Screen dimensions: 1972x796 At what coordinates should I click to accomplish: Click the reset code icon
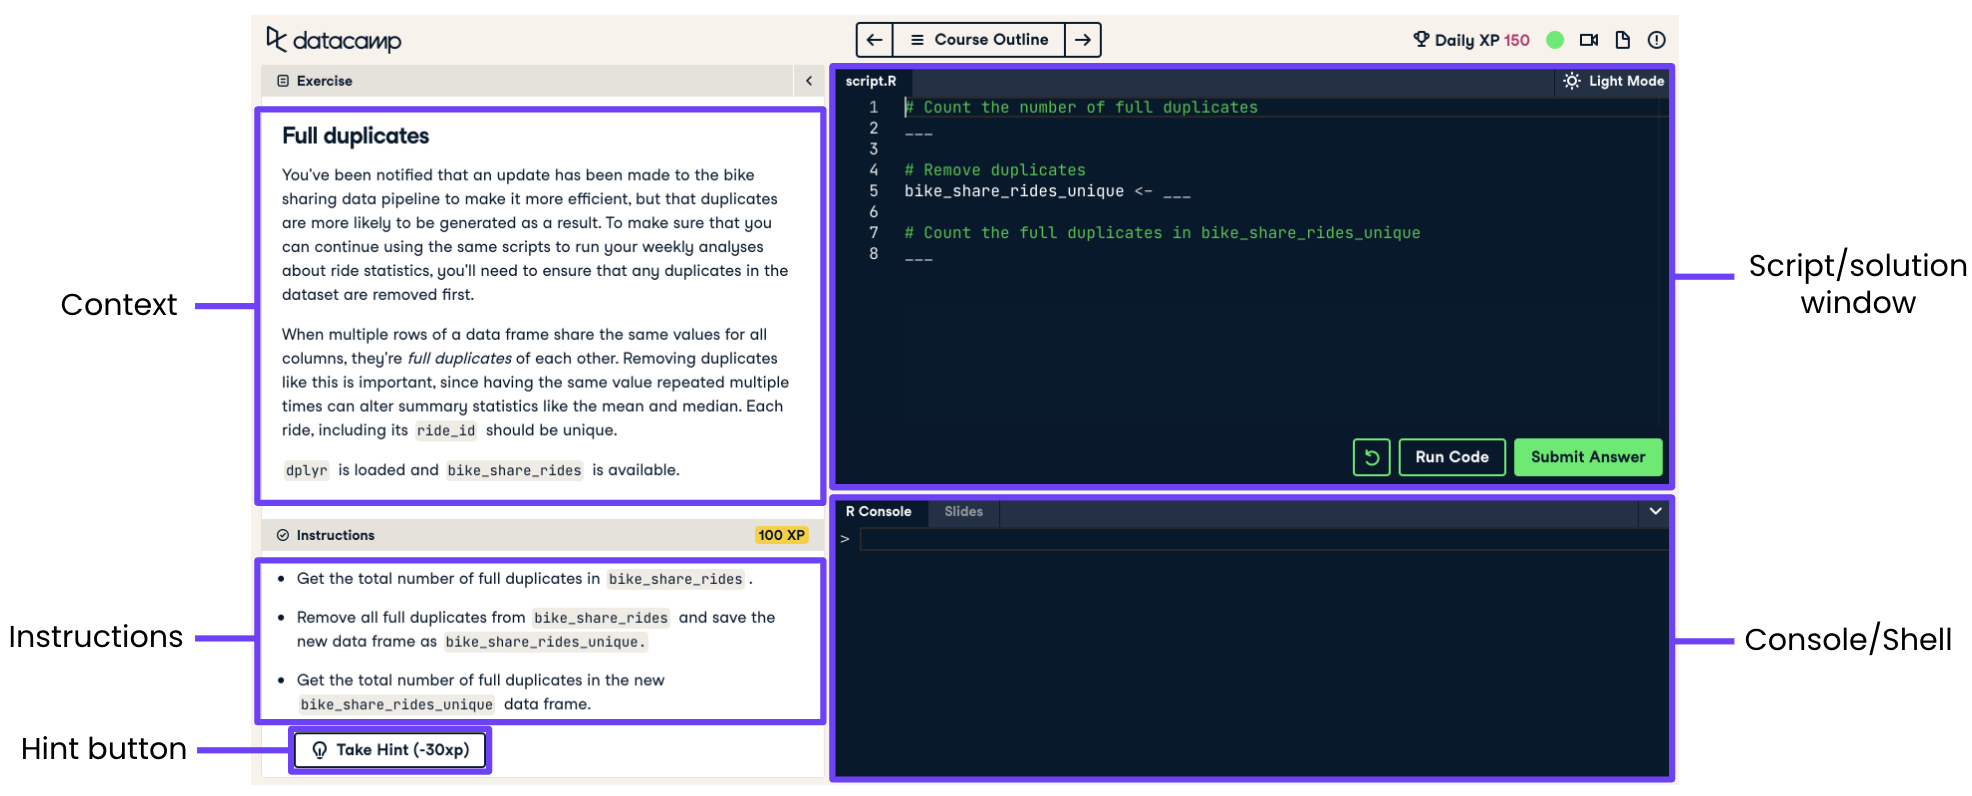(1372, 457)
